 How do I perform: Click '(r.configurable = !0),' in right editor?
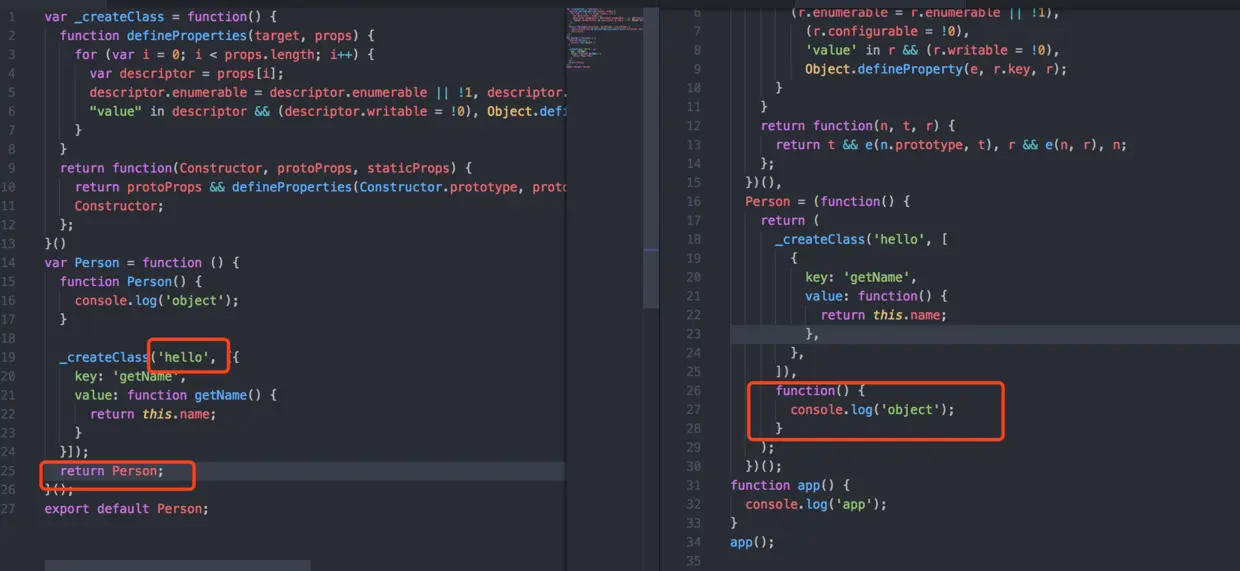(x=885, y=31)
